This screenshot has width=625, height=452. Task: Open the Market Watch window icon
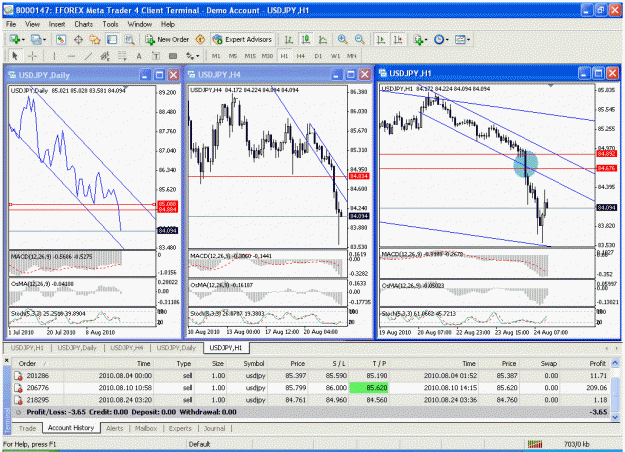point(61,39)
